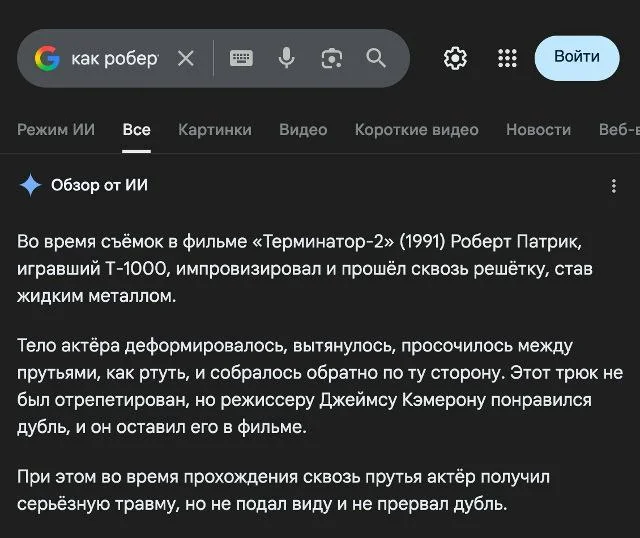Open quick settings gear
This screenshot has height=538, width=640.
tap(455, 58)
